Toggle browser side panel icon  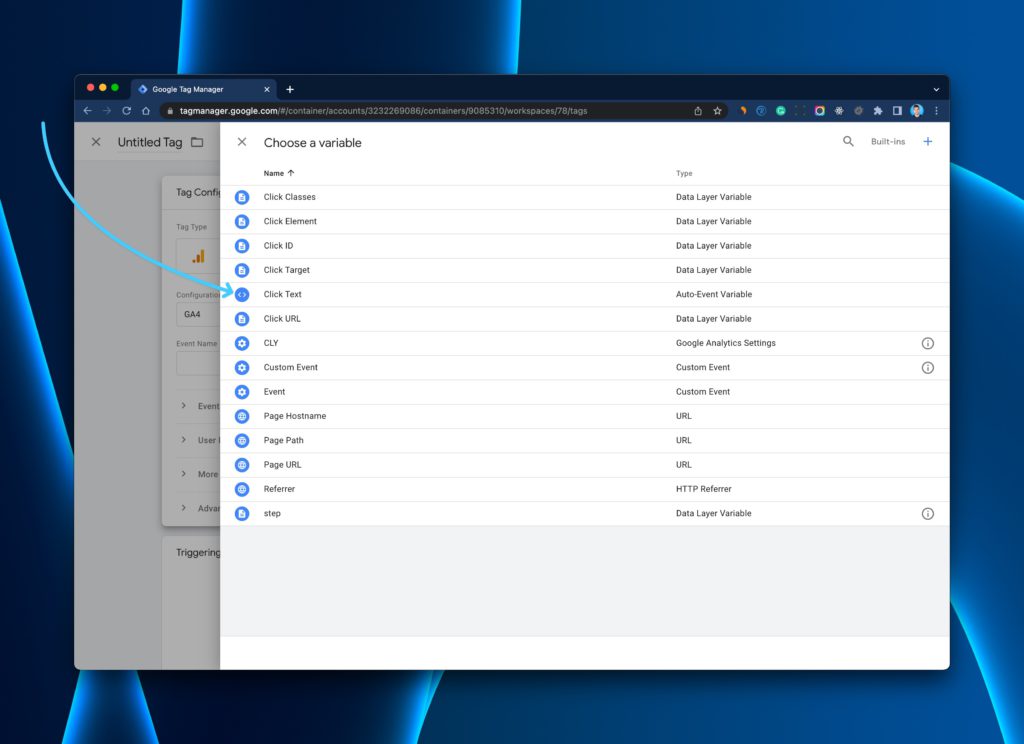897,110
